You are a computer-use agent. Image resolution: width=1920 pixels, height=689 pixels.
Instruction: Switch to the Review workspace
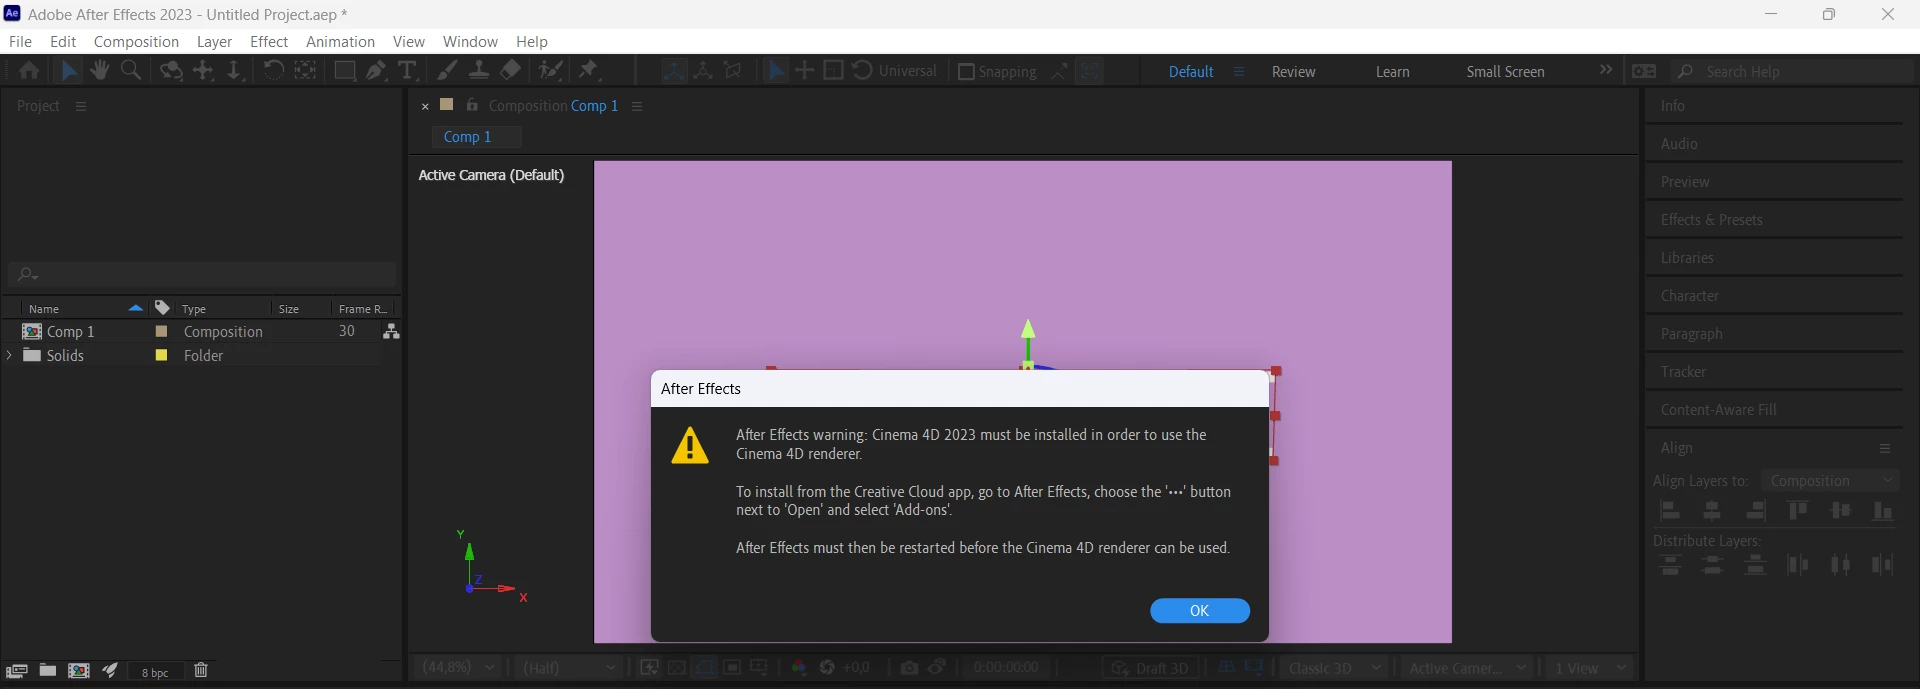tap(1294, 72)
